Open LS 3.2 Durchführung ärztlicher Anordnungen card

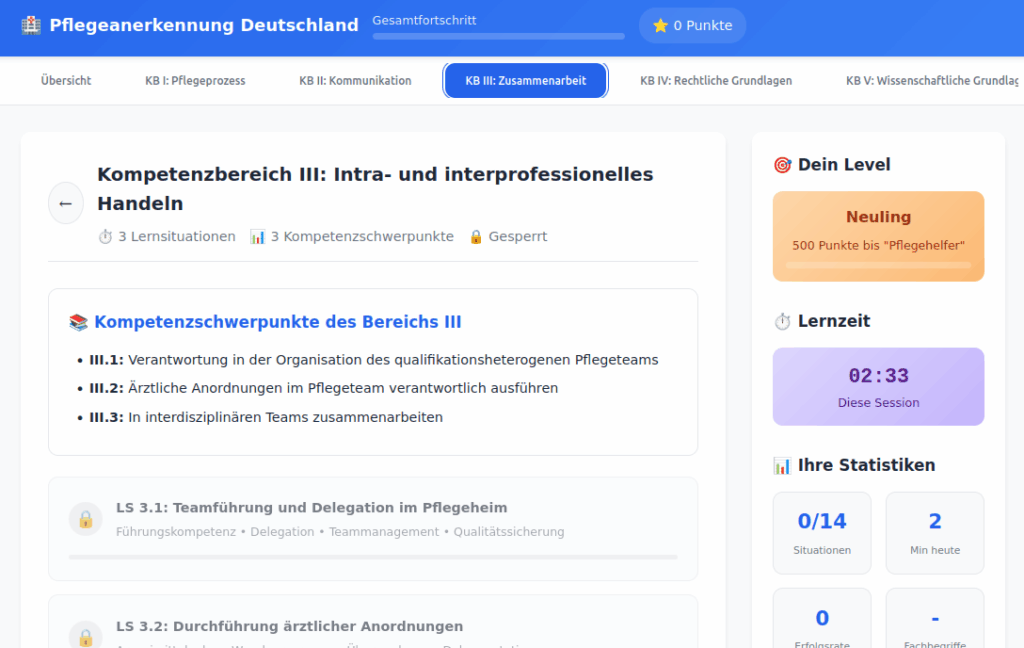(373, 625)
